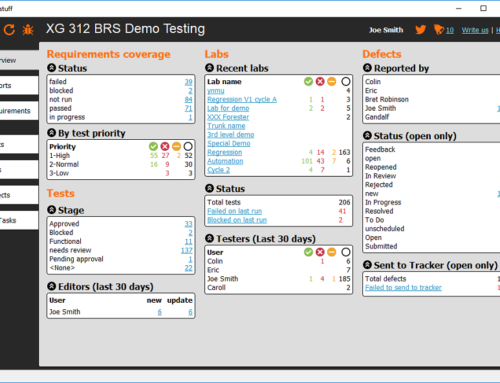Open passed requirements count 71
Screen dimensions: 500x383
189,108
